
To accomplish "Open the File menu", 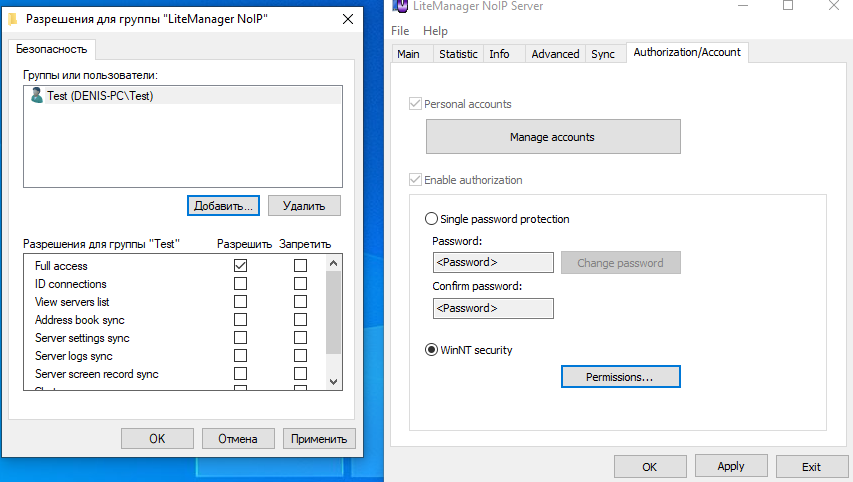I will [400, 31].
